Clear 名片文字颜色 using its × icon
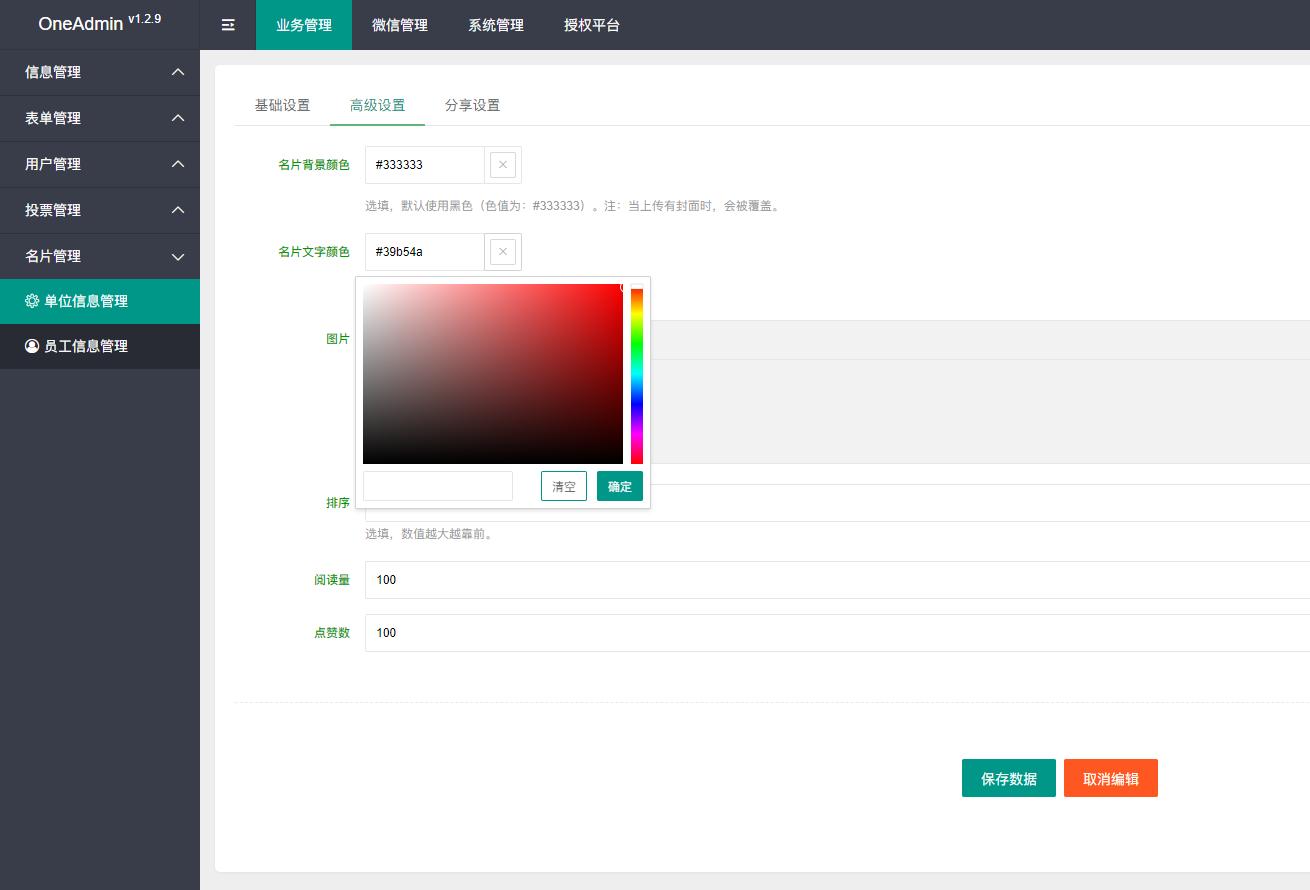 tap(502, 251)
